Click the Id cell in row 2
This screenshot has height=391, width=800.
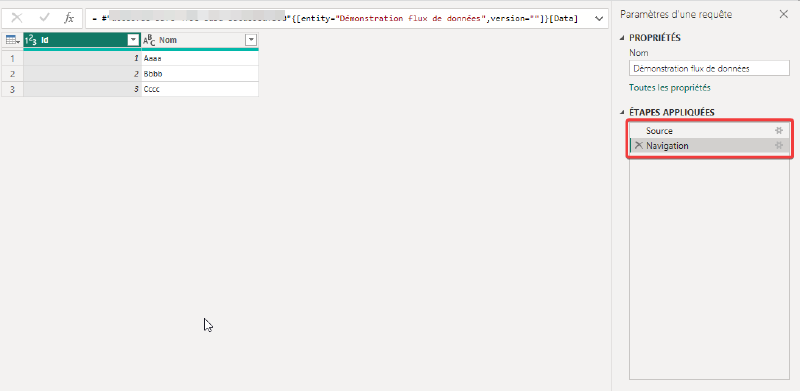pos(82,74)
